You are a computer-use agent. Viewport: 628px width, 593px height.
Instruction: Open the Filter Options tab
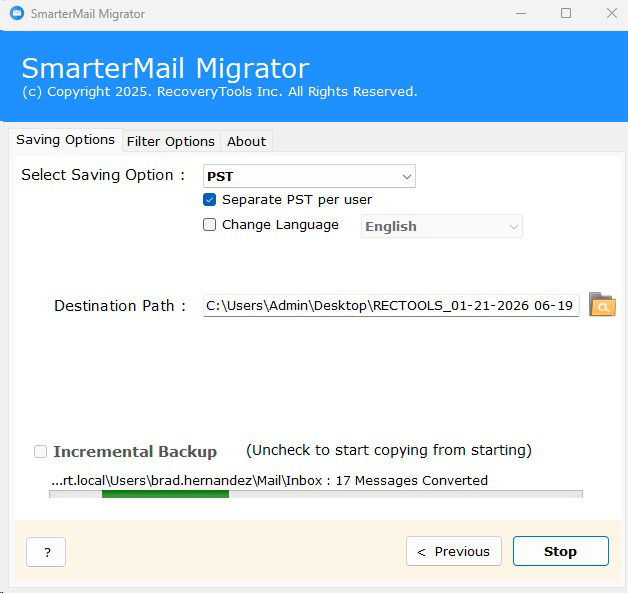171,141
